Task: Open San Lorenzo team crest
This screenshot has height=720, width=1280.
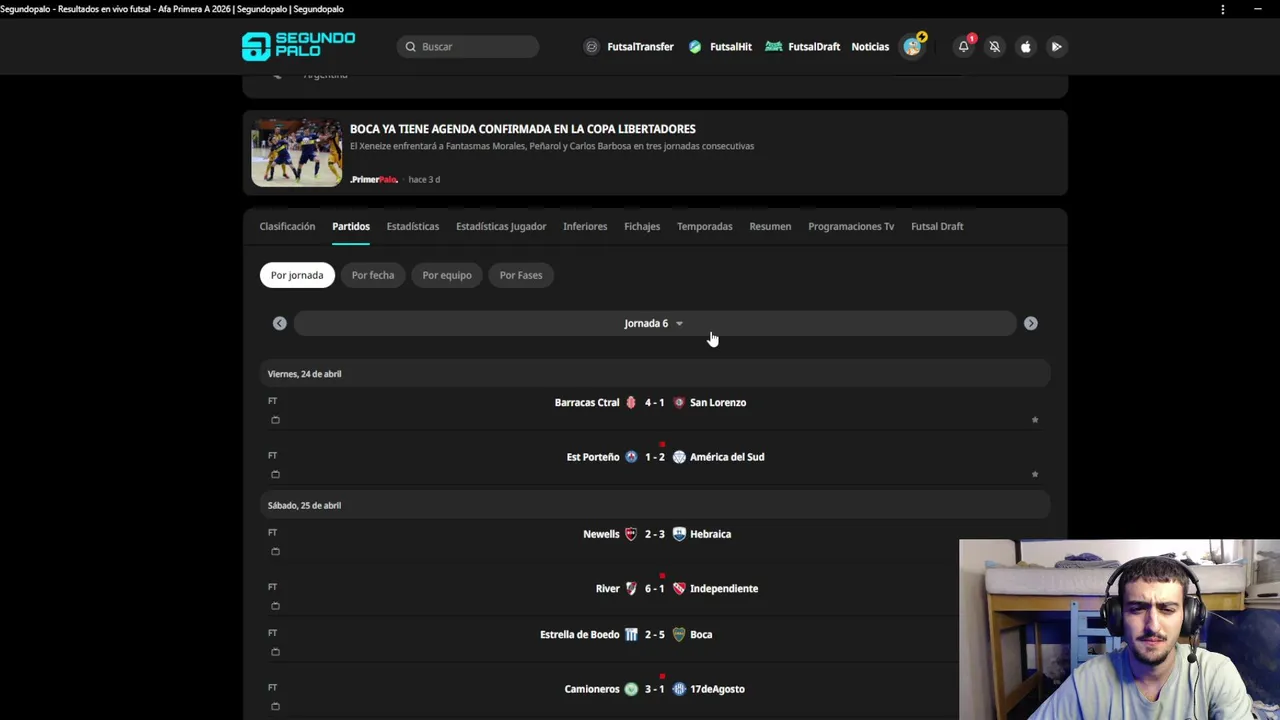Action: click(679, 403)
